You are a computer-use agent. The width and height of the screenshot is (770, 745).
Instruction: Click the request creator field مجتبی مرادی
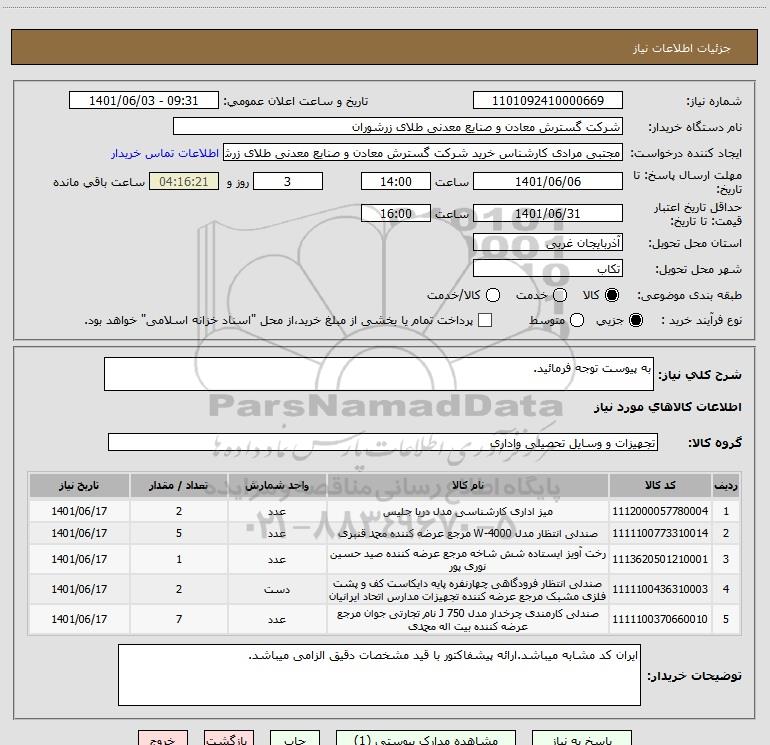click(x=423, y=153)
